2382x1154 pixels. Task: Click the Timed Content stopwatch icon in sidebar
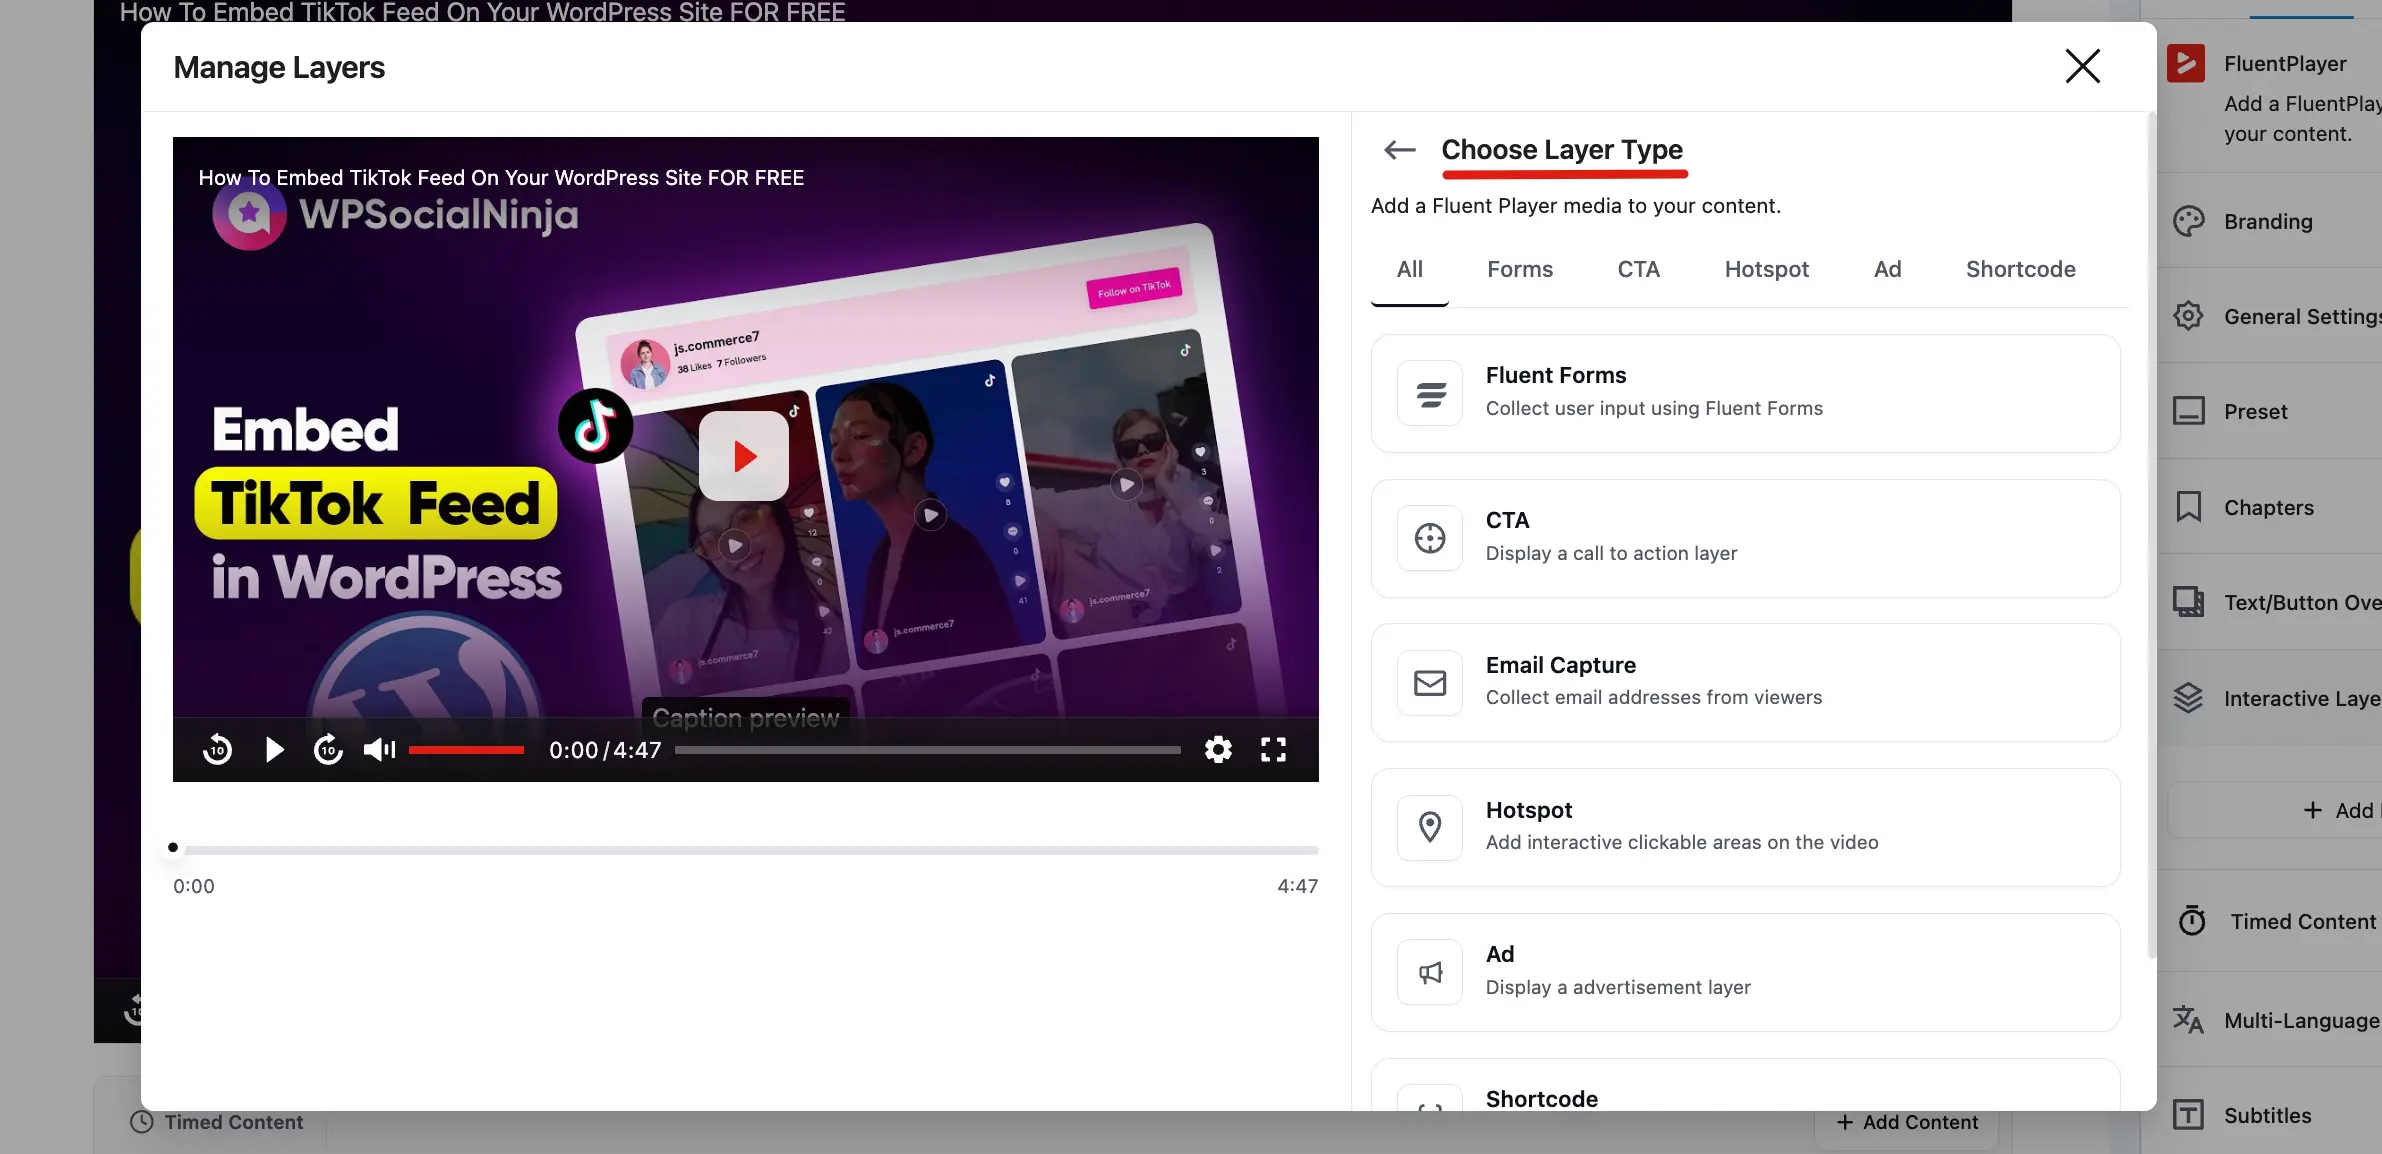pos(2192,920)
